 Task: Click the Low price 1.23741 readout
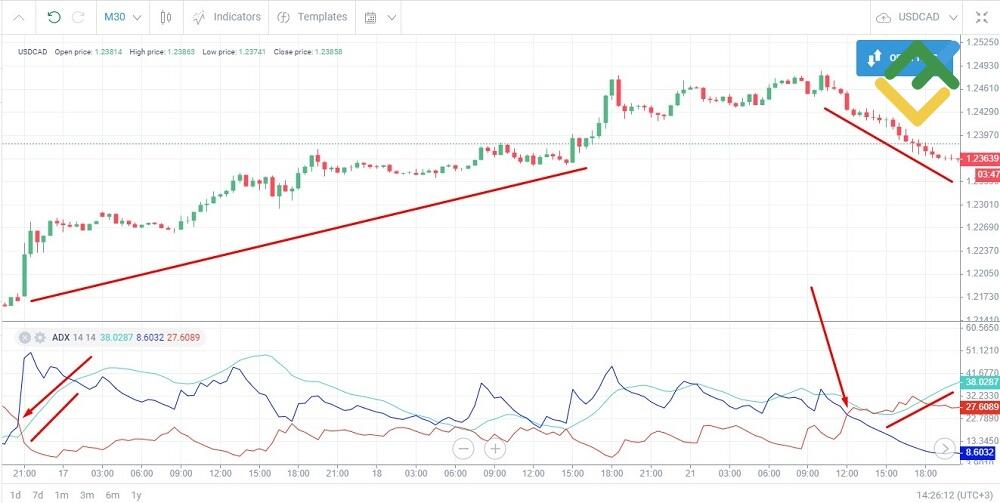click(x=235, y=52)
